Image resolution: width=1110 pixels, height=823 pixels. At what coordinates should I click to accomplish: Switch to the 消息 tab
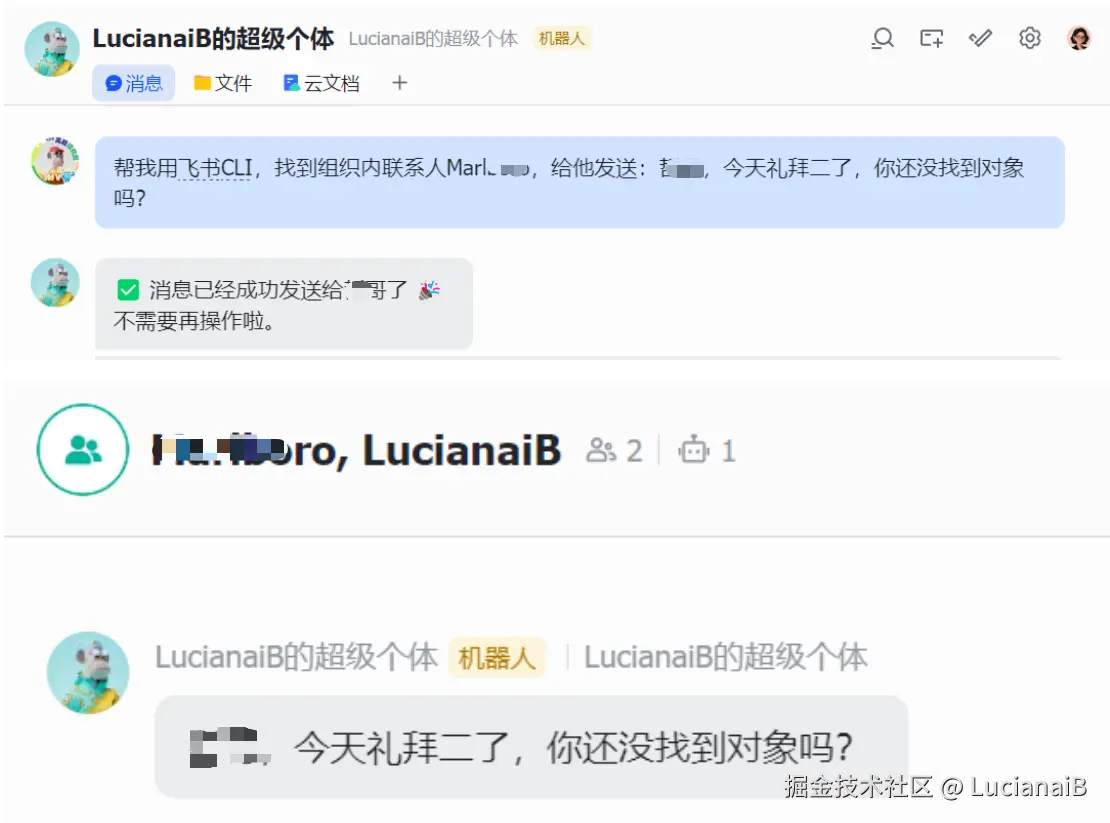134,84
